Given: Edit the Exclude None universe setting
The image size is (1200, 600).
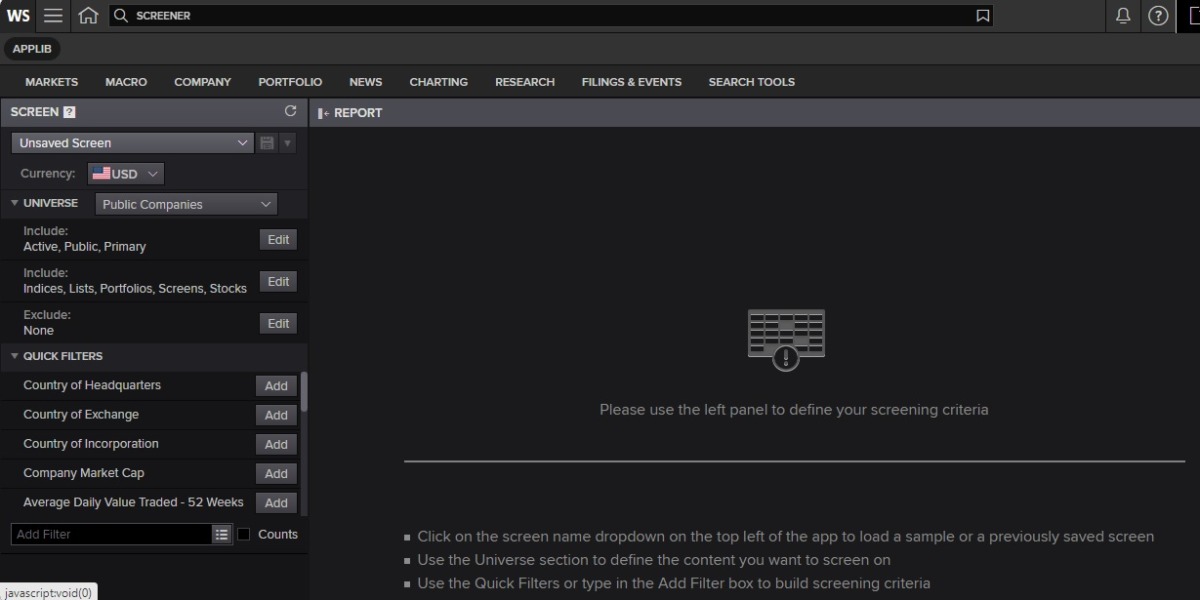Looking at the screenshot, I should pos(278,323).
